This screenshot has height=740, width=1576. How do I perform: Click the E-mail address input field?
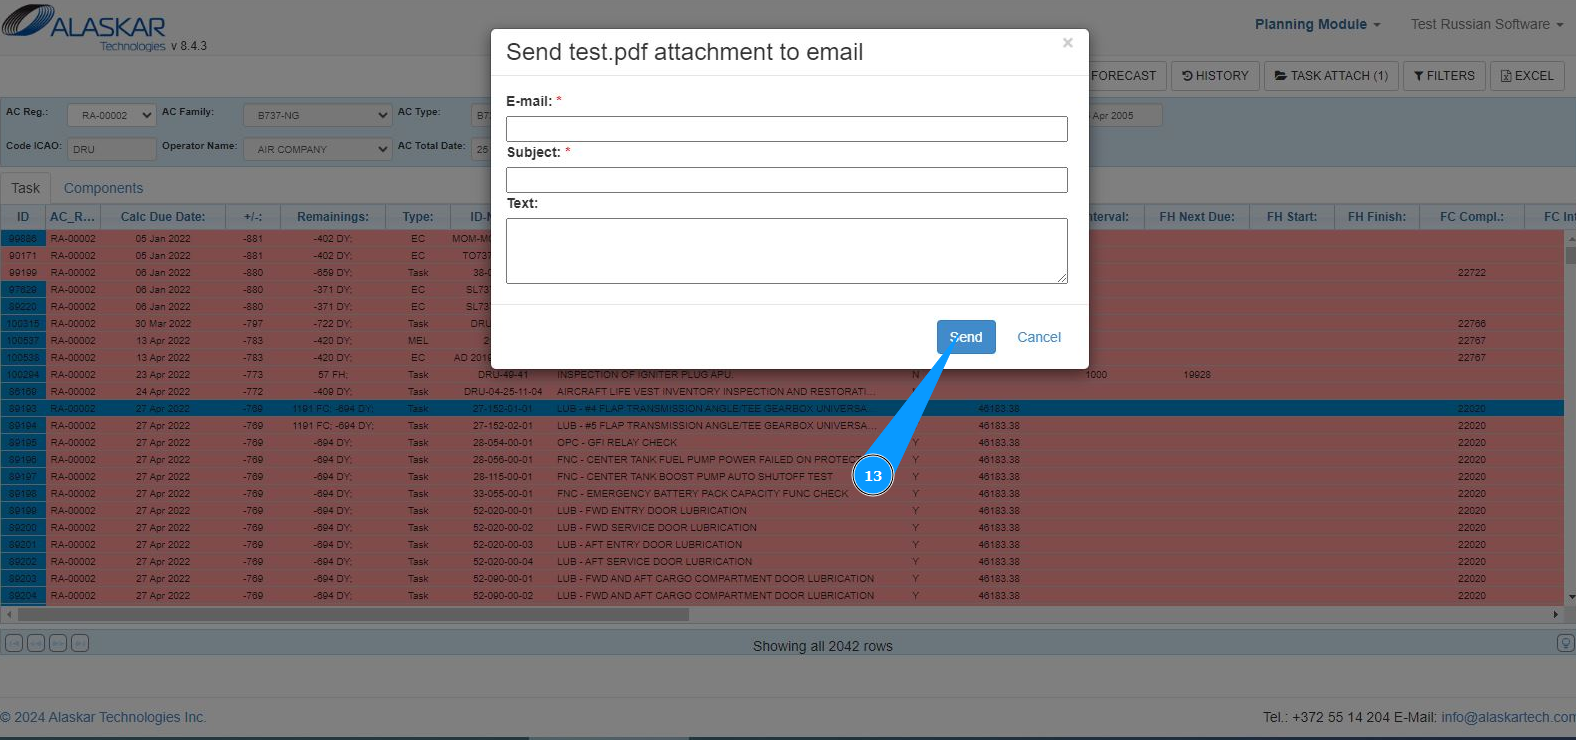(x=786, y=129)
